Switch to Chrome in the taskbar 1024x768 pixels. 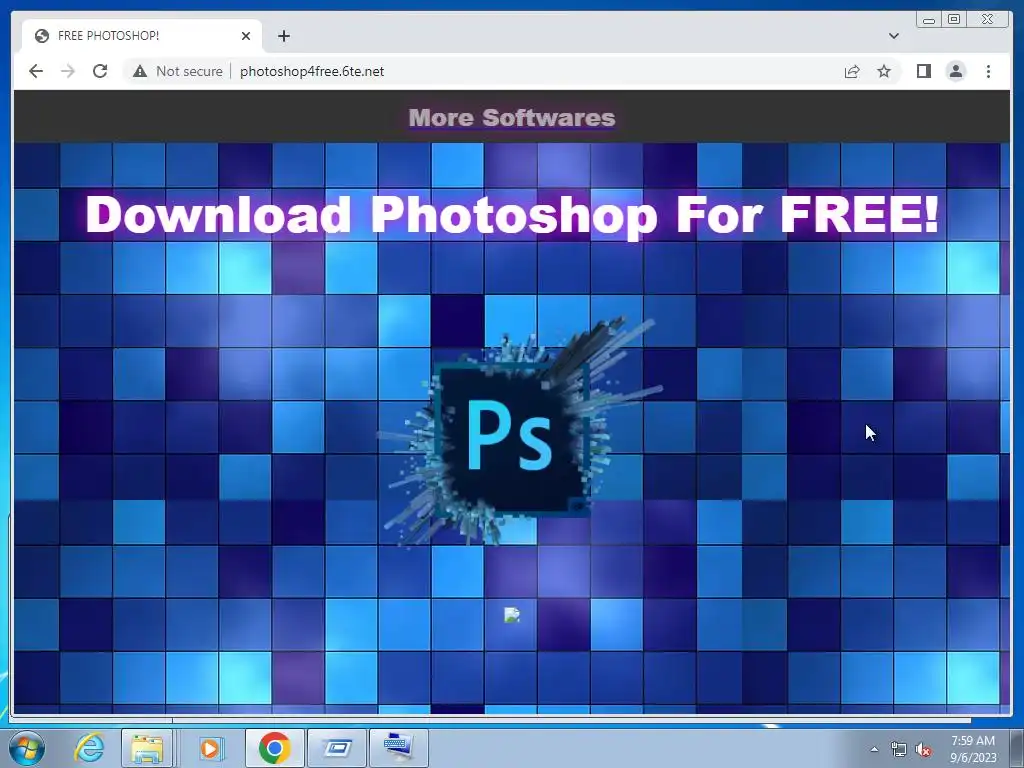click(274, 748)
